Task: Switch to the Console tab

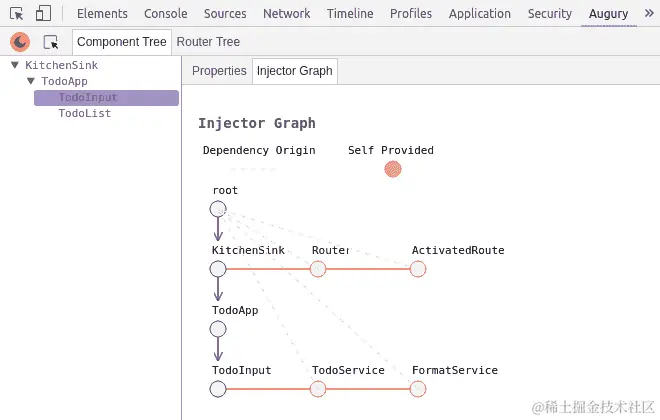Action: [166, 13]
